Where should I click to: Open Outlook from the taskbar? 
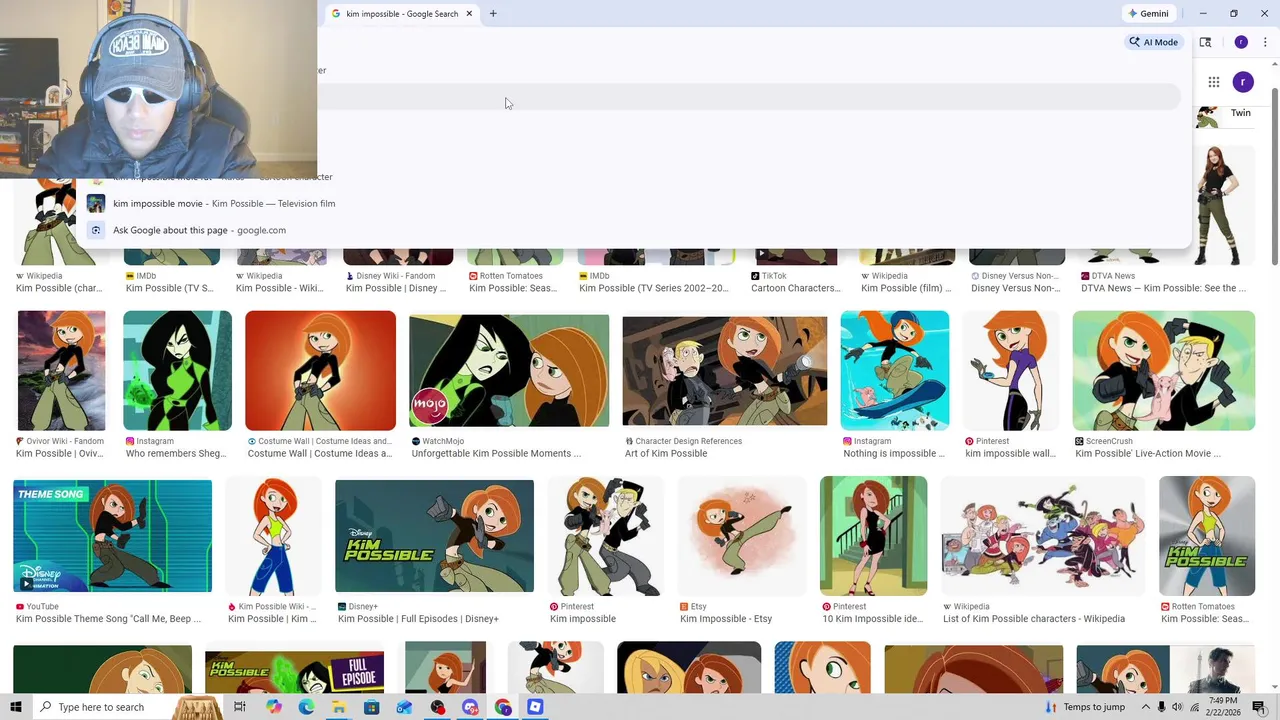(404, 707)
